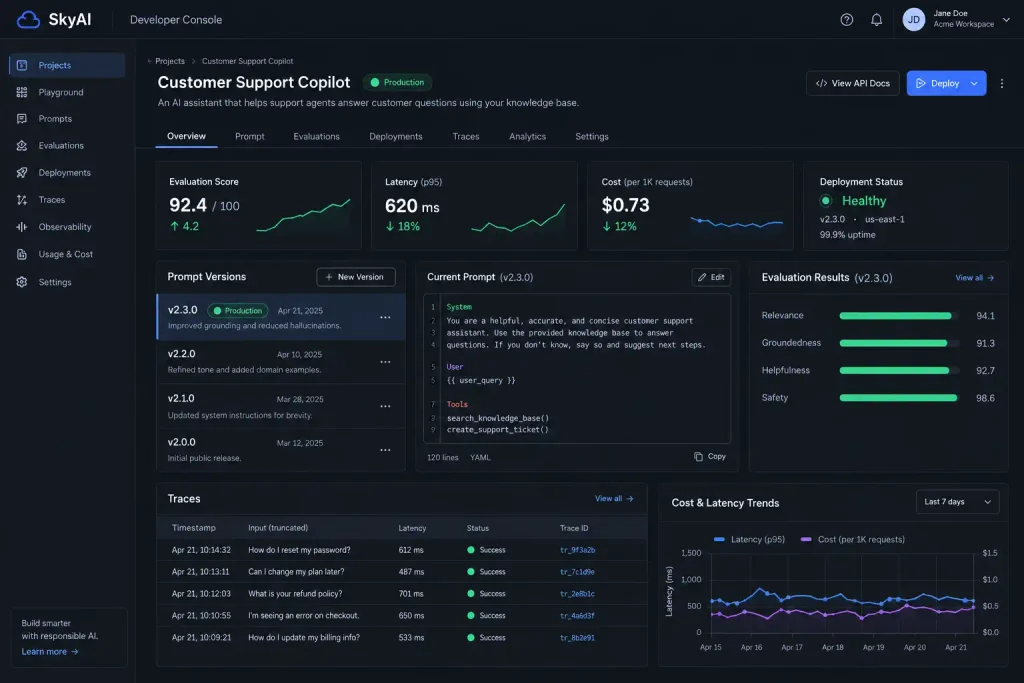Select the v2.1.0 prompt version row
This screenshot has width=1024, height=683.
[281, 406]
